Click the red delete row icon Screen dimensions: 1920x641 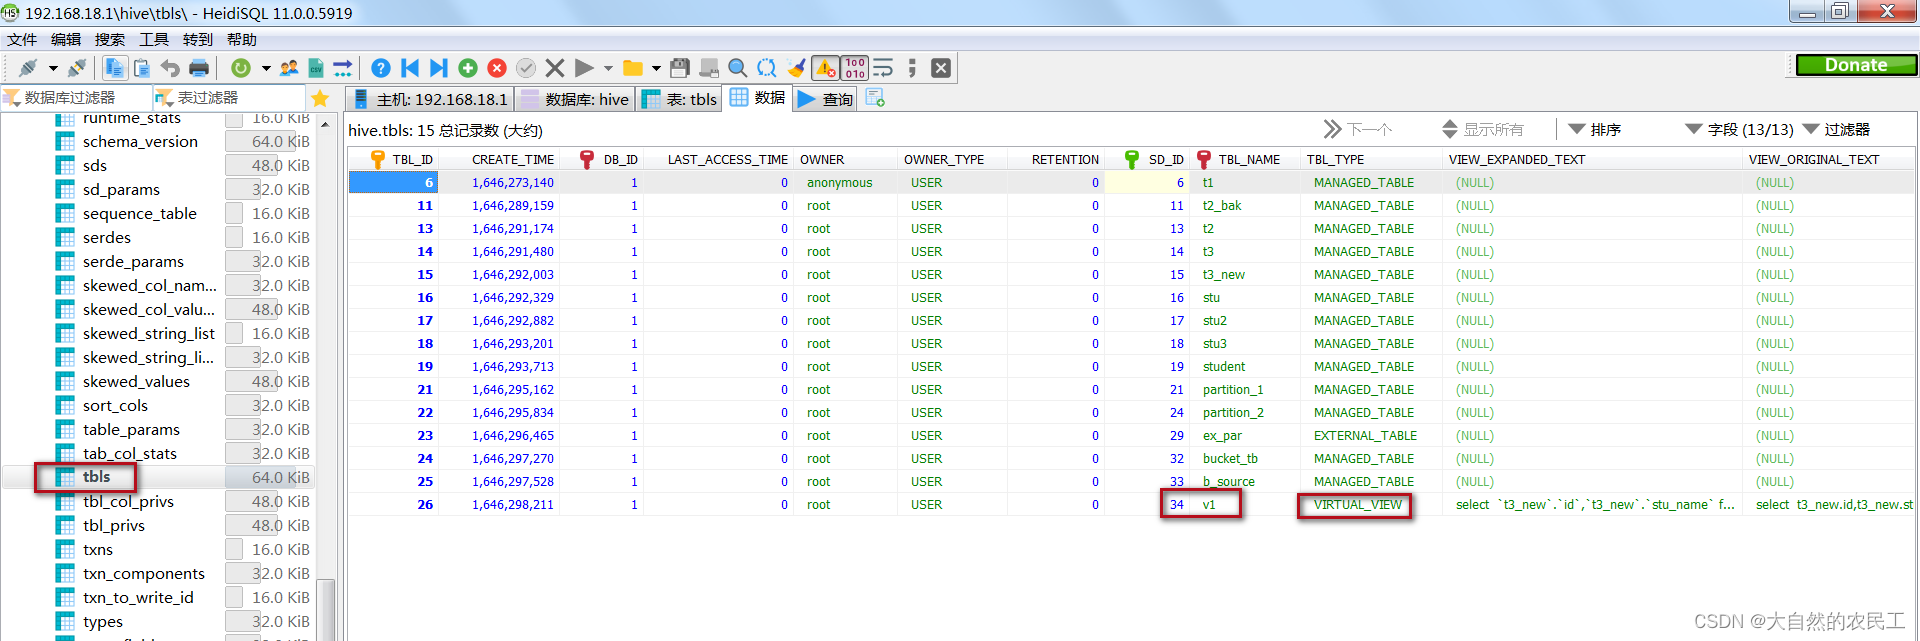[497, 68]
